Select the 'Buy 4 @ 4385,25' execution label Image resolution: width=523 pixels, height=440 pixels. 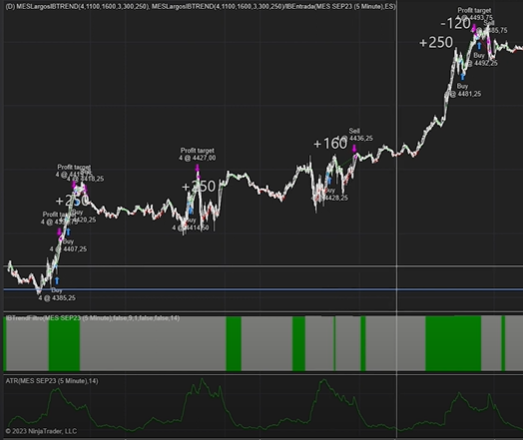pyautogui.click(x=57, y=294)
